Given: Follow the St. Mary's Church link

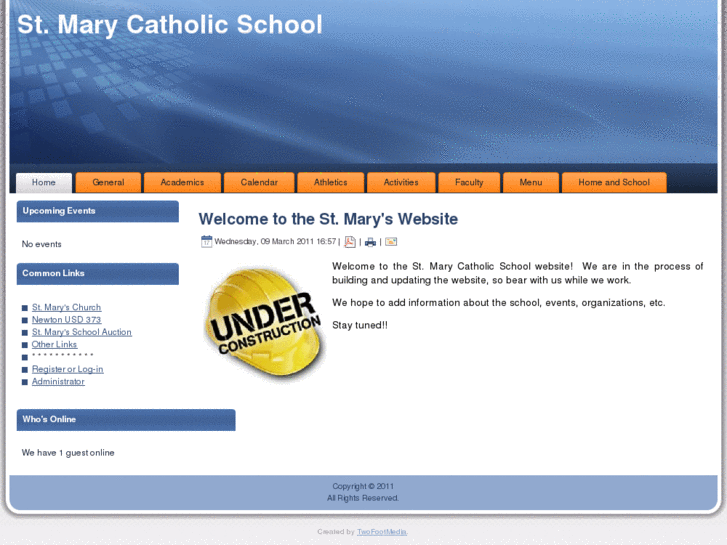Looking at the screenshot, I should (66, 308).
